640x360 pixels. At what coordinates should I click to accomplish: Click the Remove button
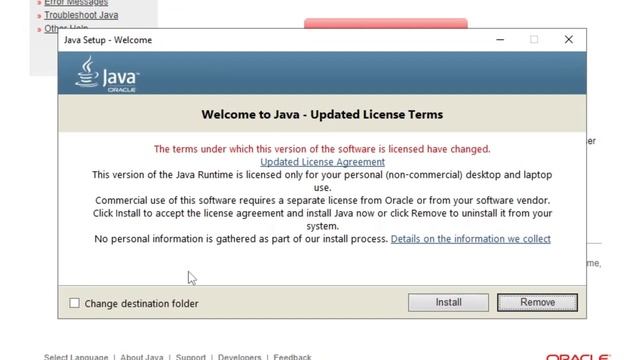tap(537, 302)
